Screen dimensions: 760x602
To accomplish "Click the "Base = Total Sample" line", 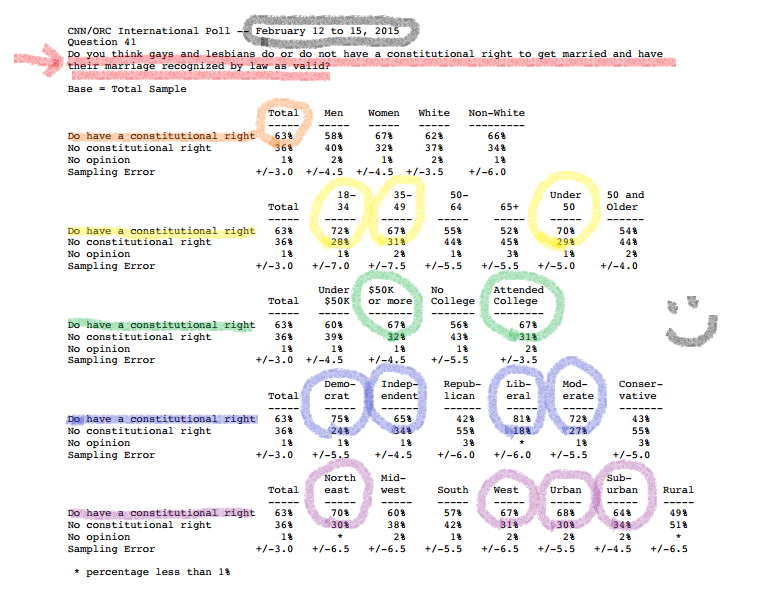I will [x=127, y=89].
